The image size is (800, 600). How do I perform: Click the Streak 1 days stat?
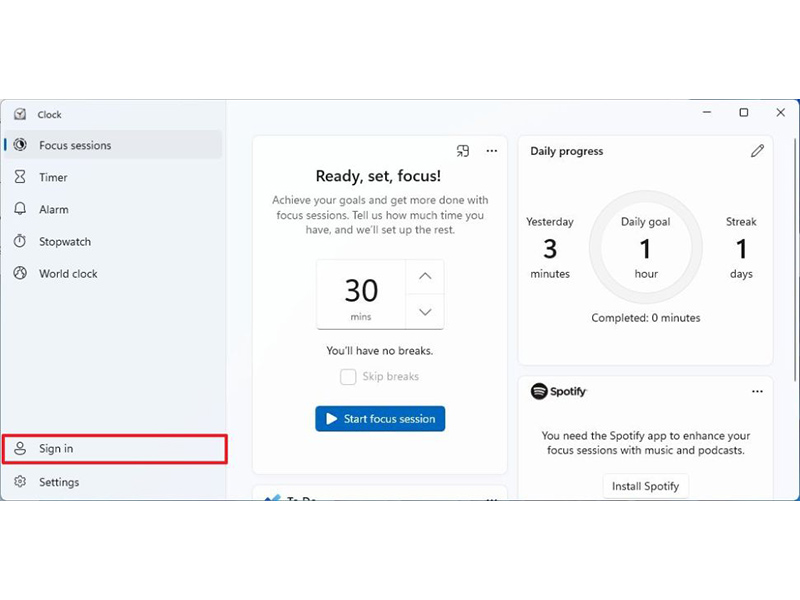741,247
